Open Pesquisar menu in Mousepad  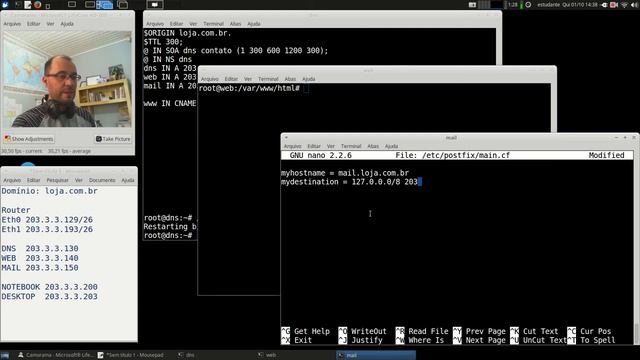(57, 180)
